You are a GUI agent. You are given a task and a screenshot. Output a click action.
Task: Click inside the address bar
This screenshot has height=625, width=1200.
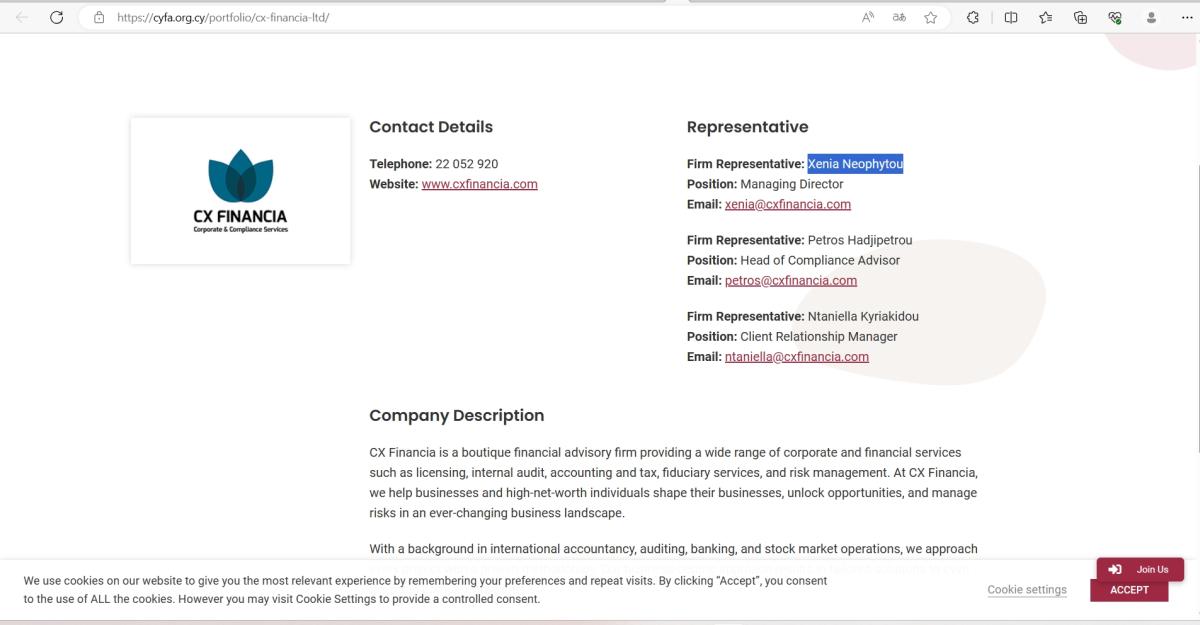tap(300, 17)
